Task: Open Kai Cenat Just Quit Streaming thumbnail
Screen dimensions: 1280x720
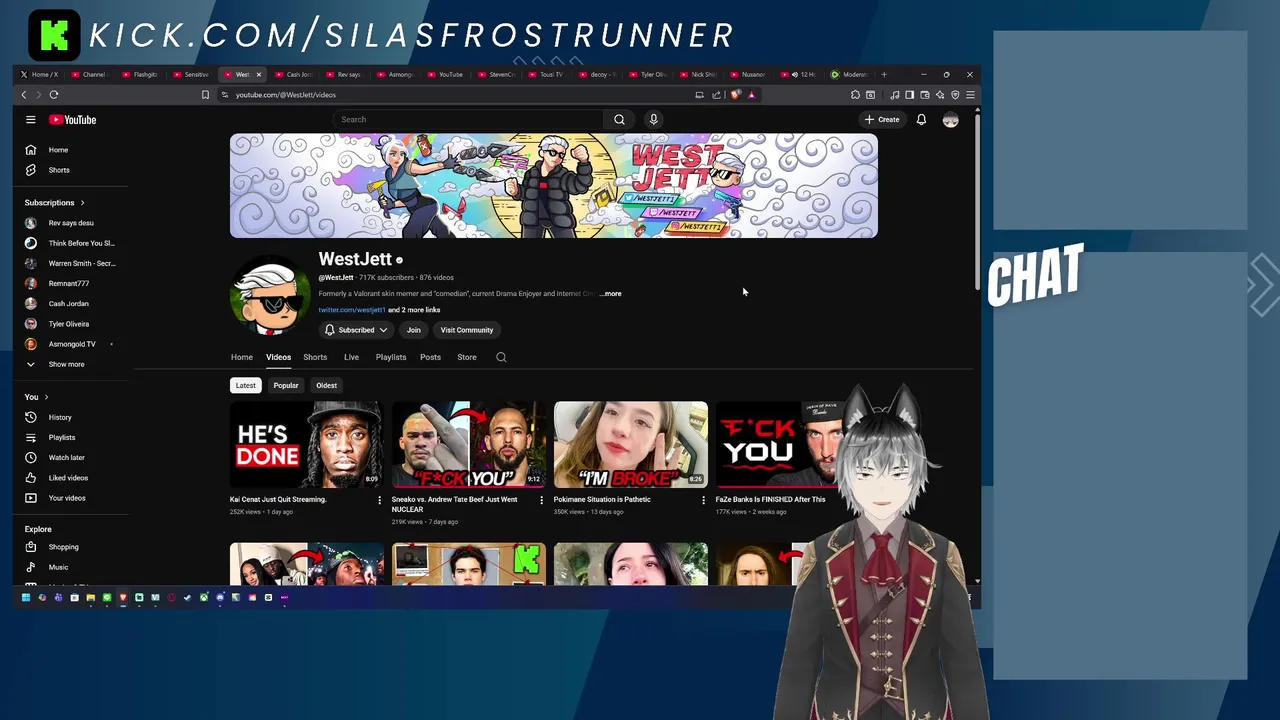Action: tap(307, 445)
